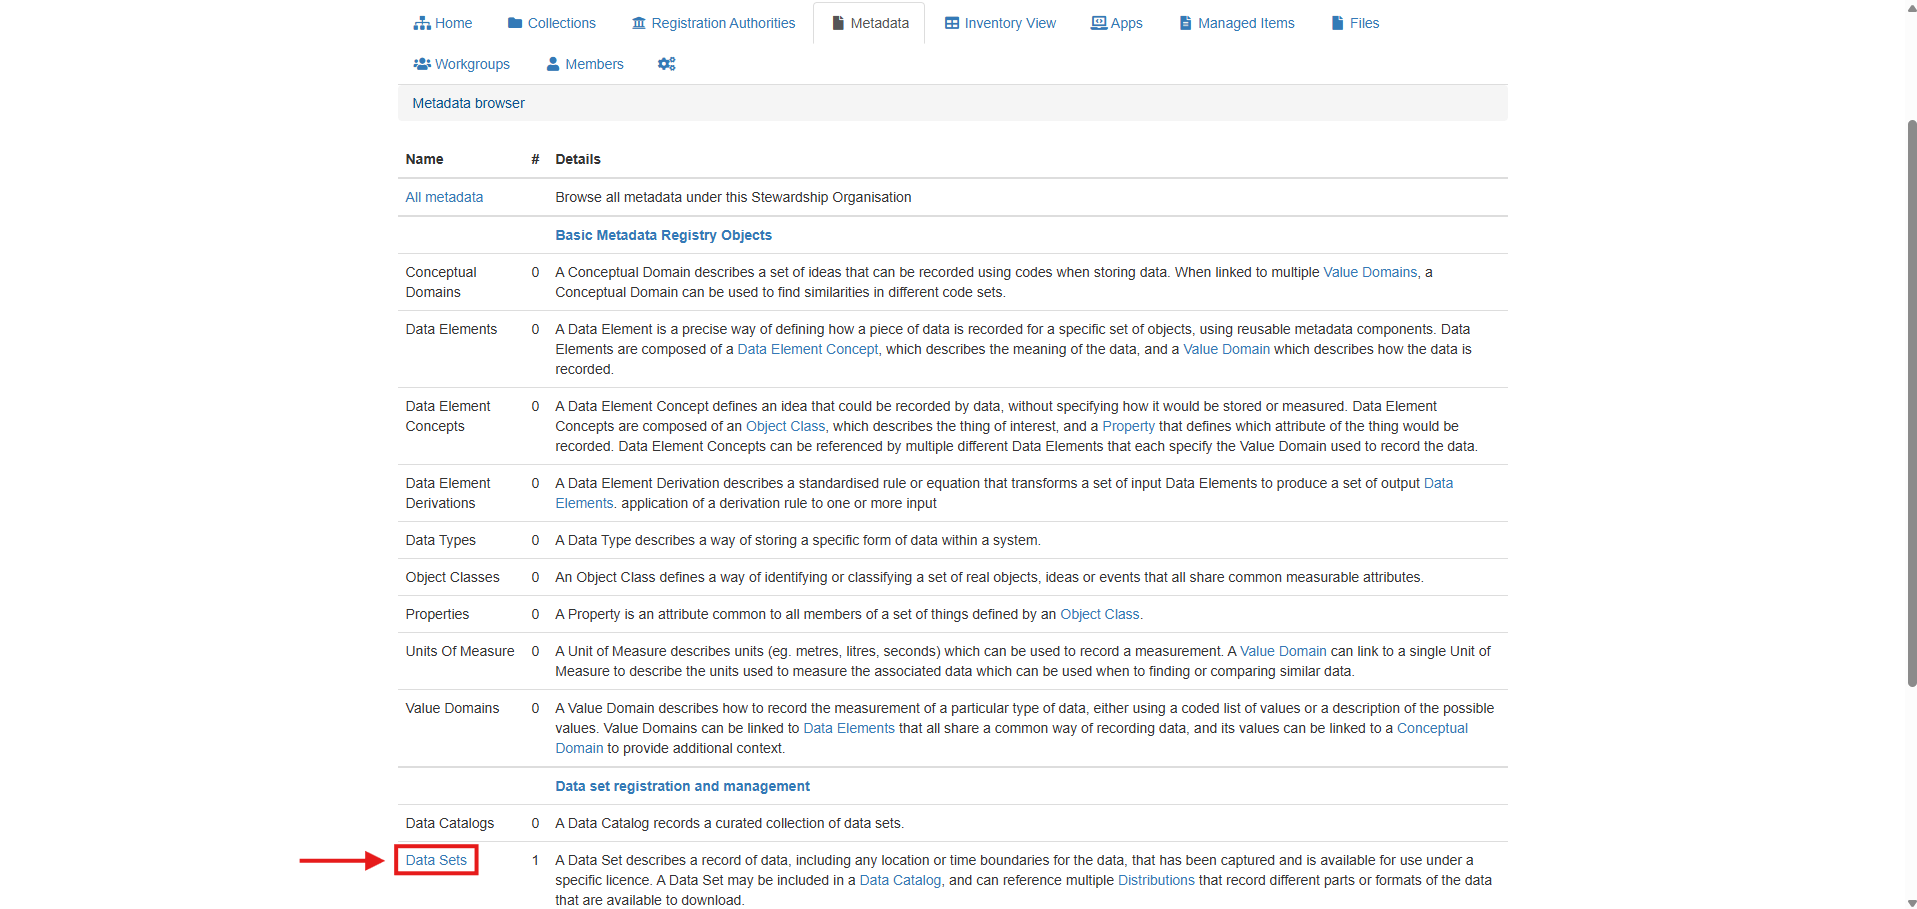Click the Metadata browser breadcrumb
1917x909 pixels.
point(468,103)
